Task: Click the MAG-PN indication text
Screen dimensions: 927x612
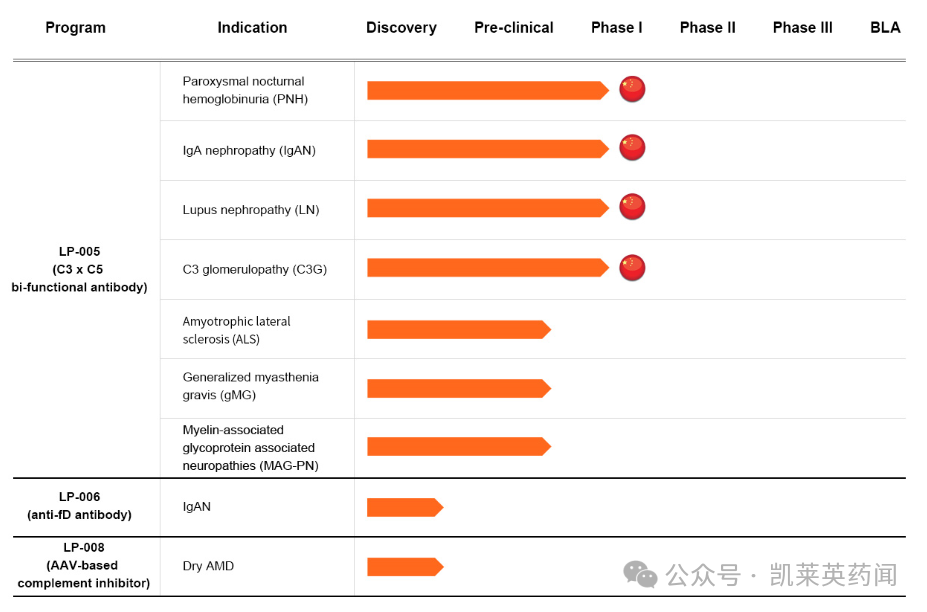Action: [x=248, y=447]
